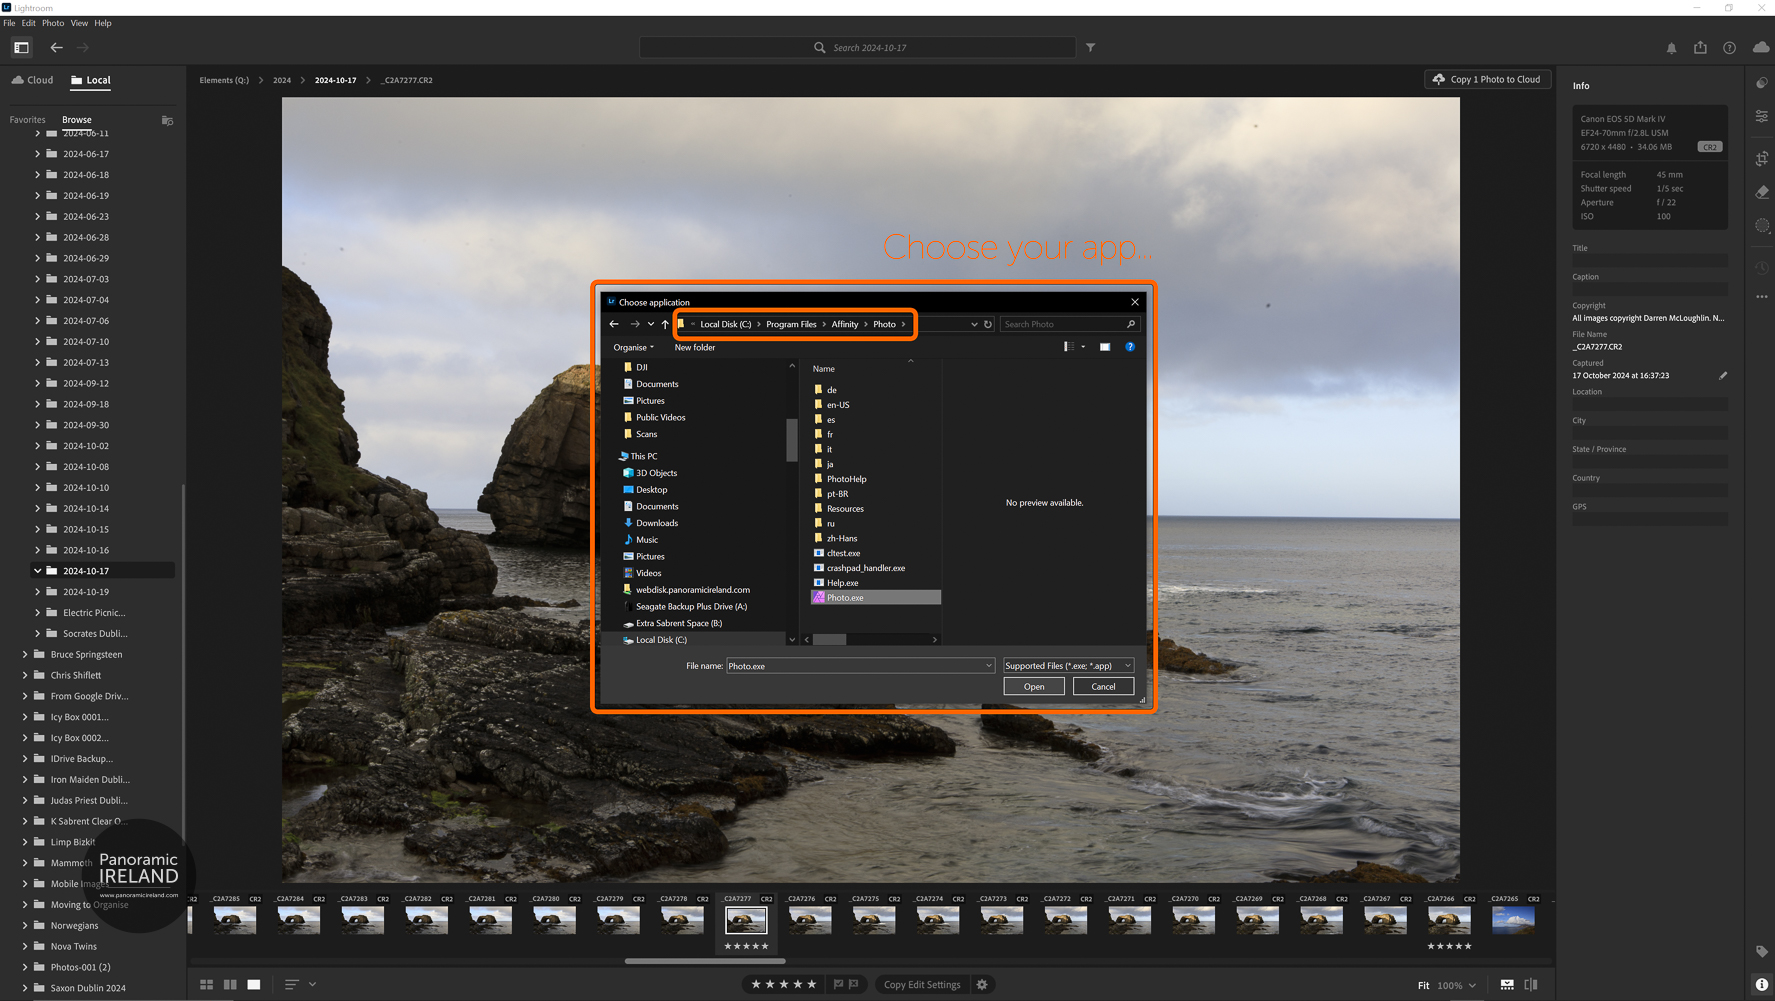Open the help question mark icon in Lightroom header
Viewport: 1775px width, 1001px height.
[x=1729, y=48]
